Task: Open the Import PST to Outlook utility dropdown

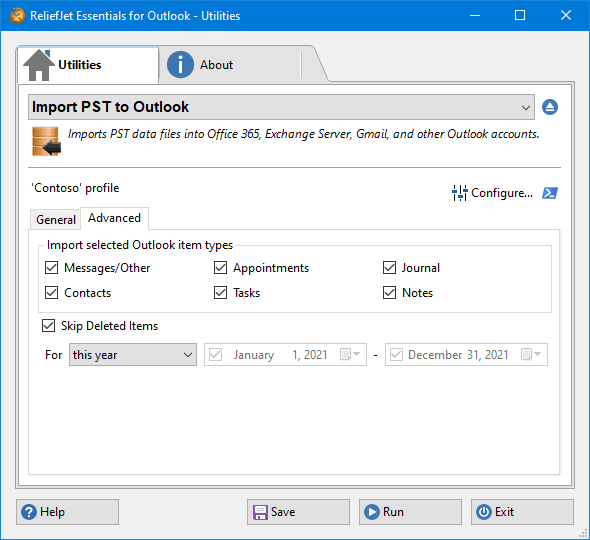Action: 281,107
